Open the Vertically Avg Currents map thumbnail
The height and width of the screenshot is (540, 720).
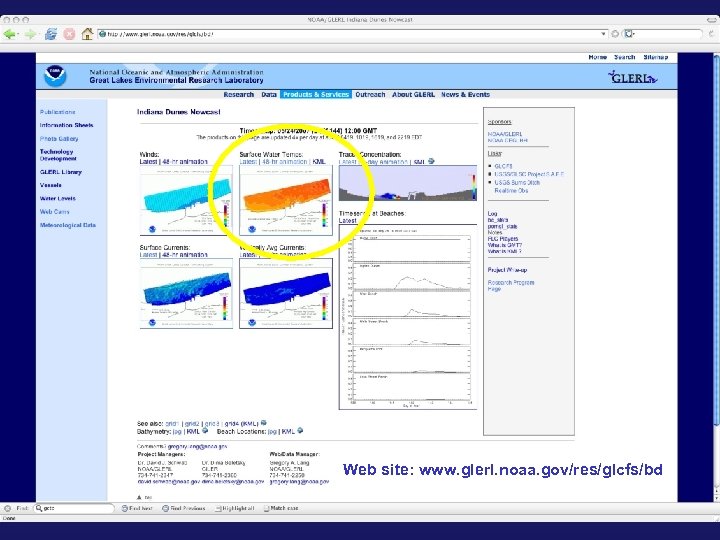[x=286, y=293]
